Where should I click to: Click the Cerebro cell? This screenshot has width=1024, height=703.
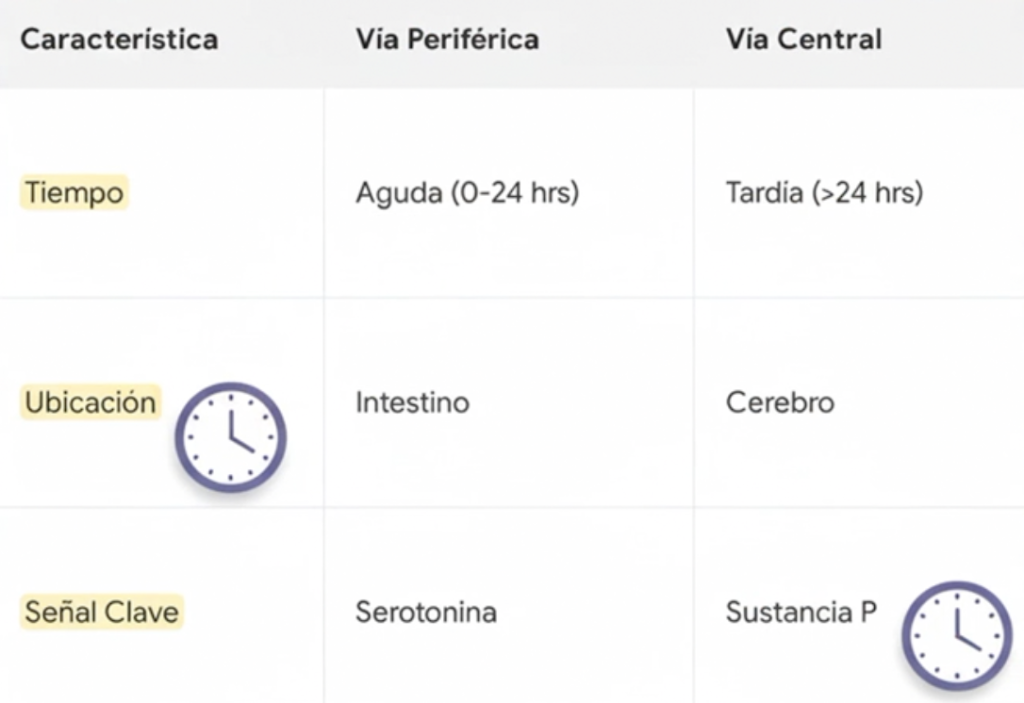click(780, 403)
